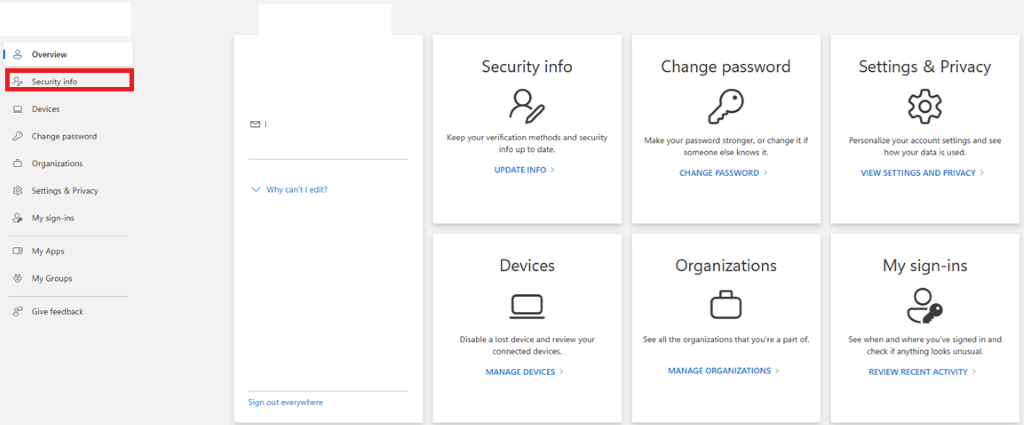Click the Change password key icon in sidebar
Image resolution: width=1024 pixels, height=425 pixels.
(18, 136)
